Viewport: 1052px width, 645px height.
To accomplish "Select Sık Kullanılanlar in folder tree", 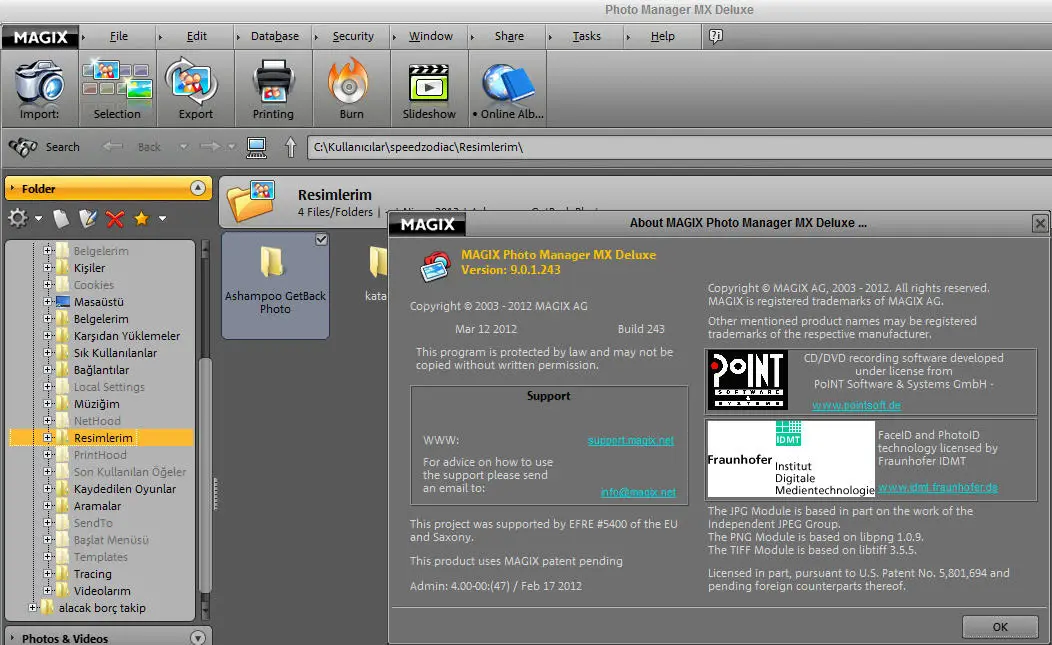I will click(x=115, y=352).
